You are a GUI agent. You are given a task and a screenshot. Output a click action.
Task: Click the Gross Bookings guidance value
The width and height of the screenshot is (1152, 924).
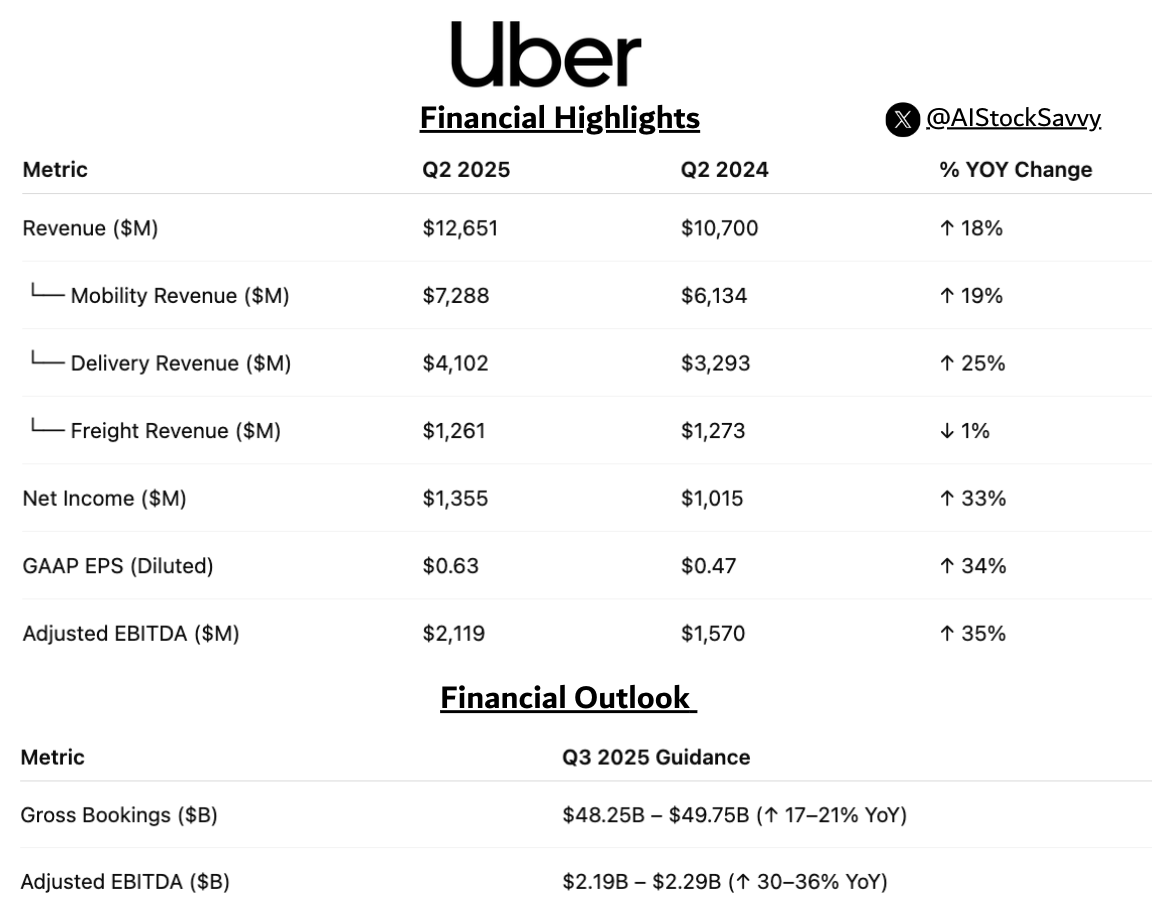(x=735, y=815)
